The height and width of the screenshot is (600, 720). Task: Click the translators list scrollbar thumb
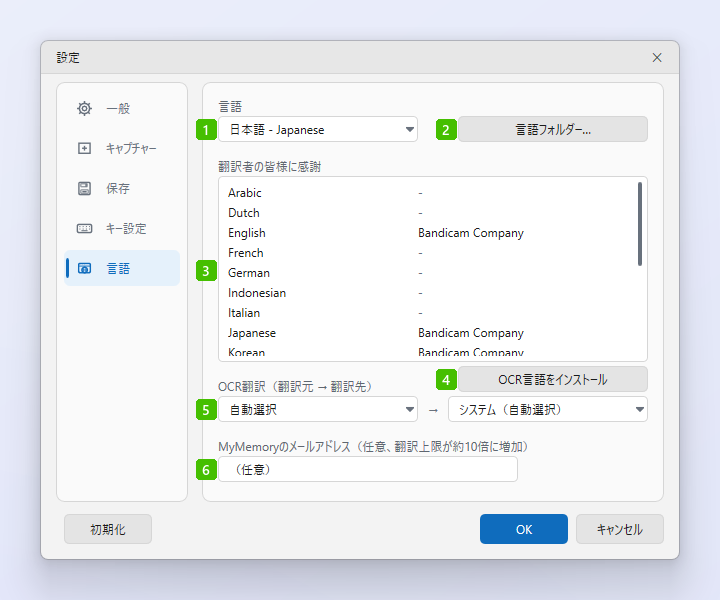[640, 224]
